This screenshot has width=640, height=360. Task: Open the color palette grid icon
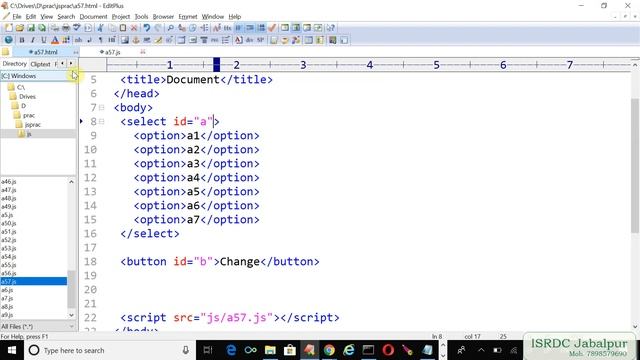[66, 40]
